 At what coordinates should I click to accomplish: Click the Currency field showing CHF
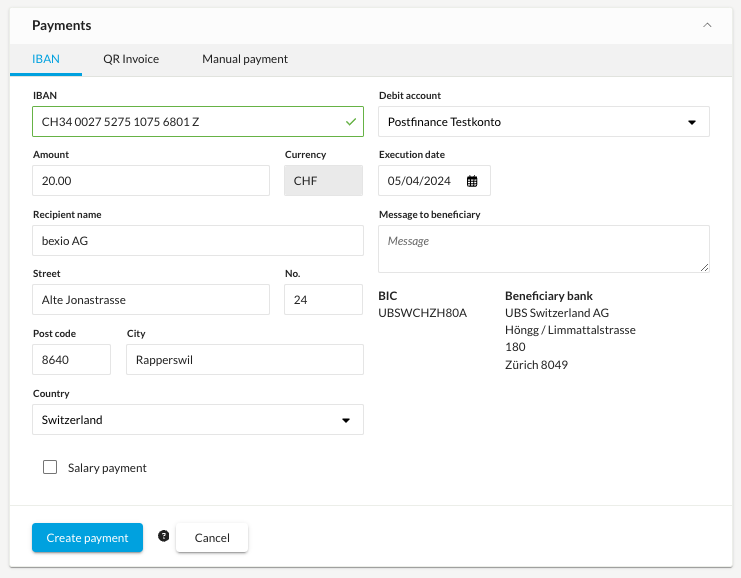point(324,181)
